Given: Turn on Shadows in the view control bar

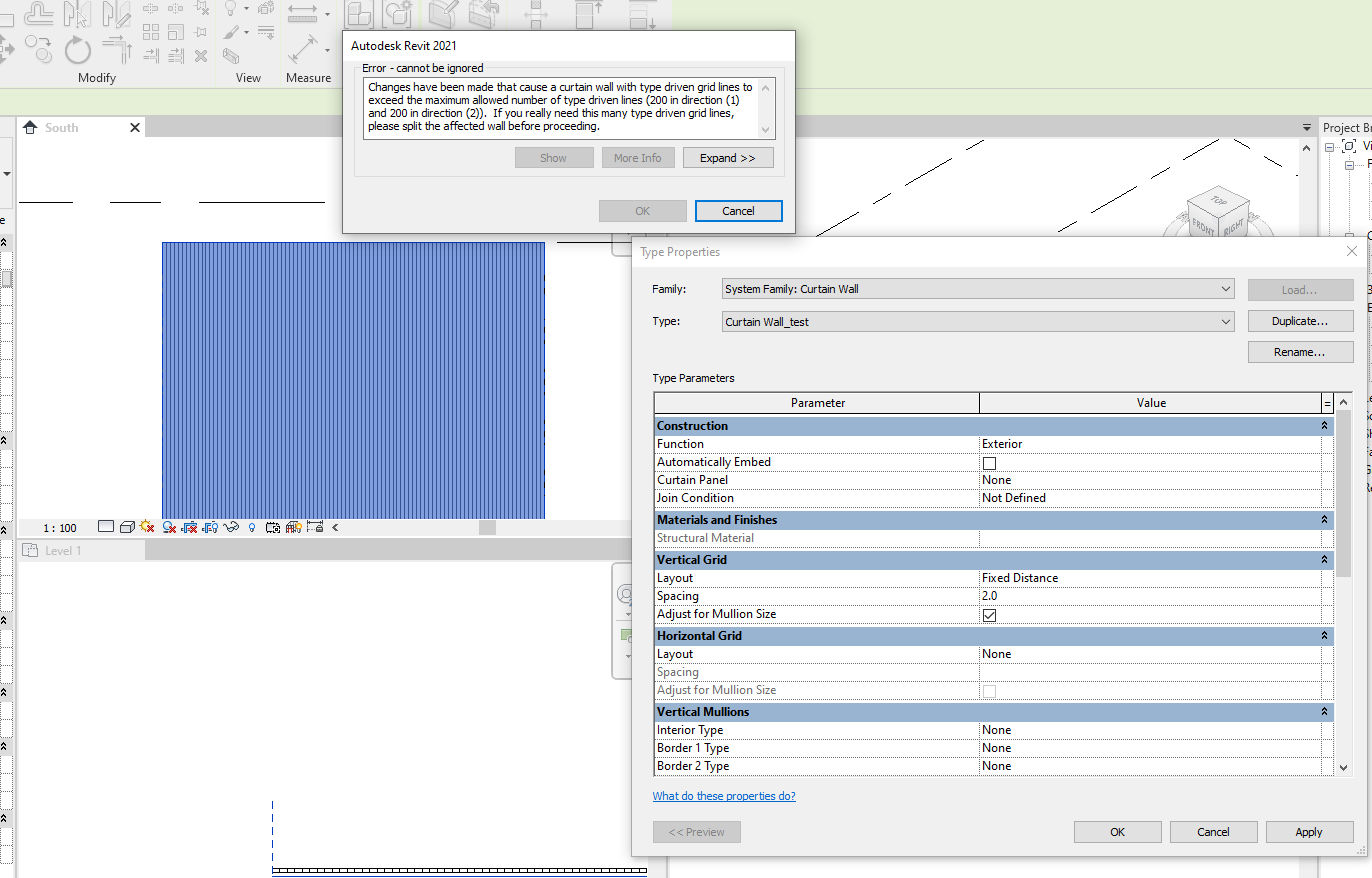Looking at the screenshot, I should [170, 527].
